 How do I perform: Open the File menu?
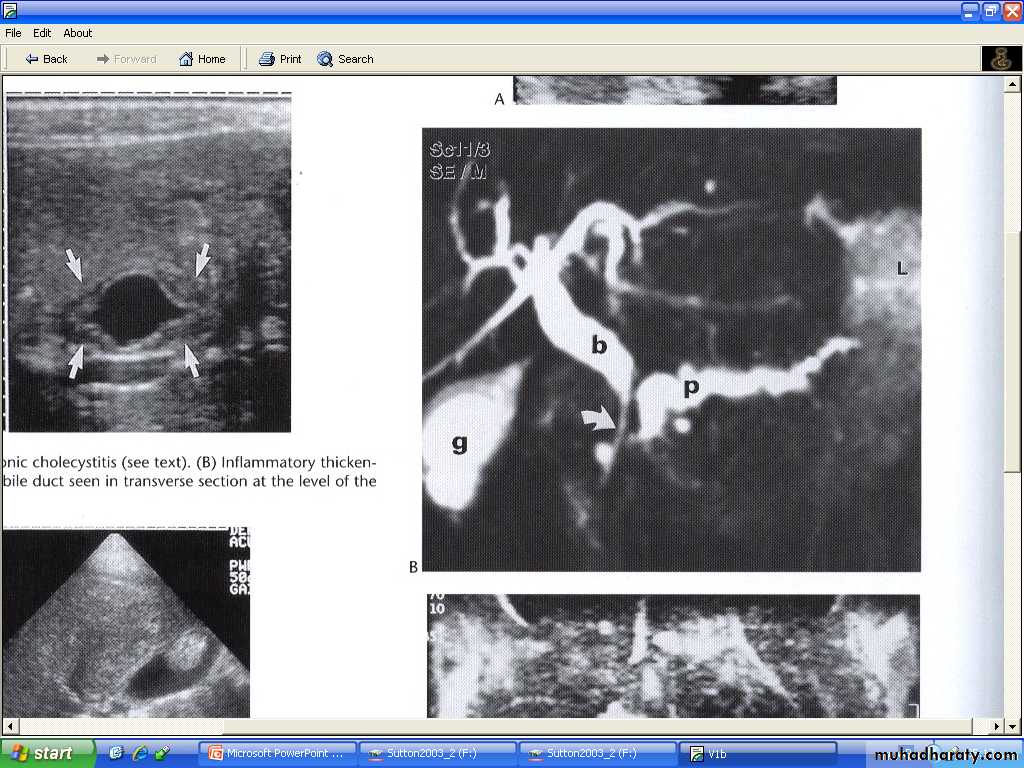13,33
